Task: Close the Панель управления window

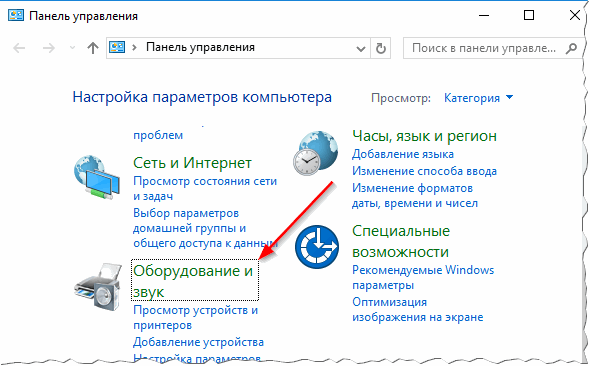Action: pos(575,15)
